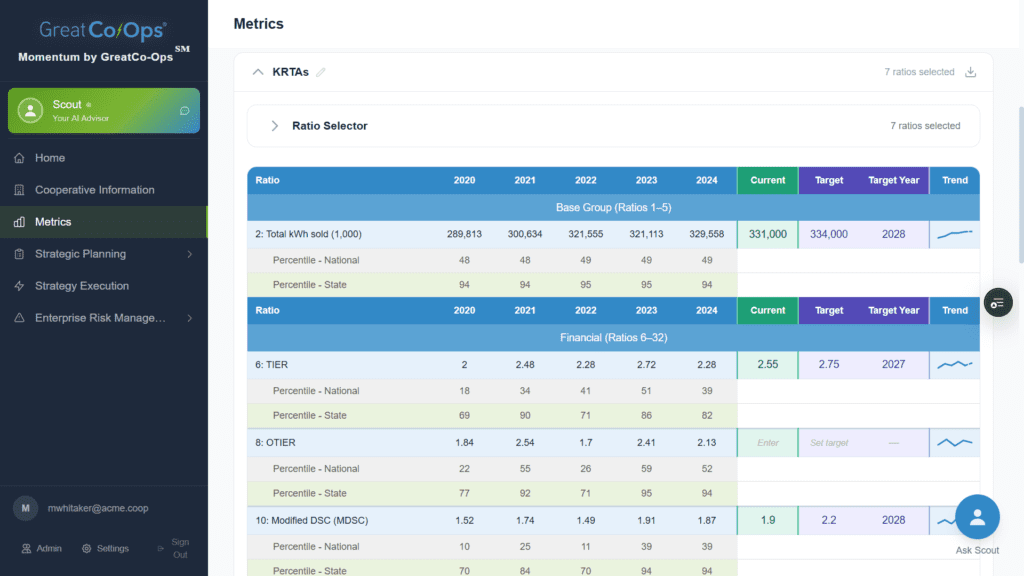Click the dark round filter panel icon

(998, 303)
